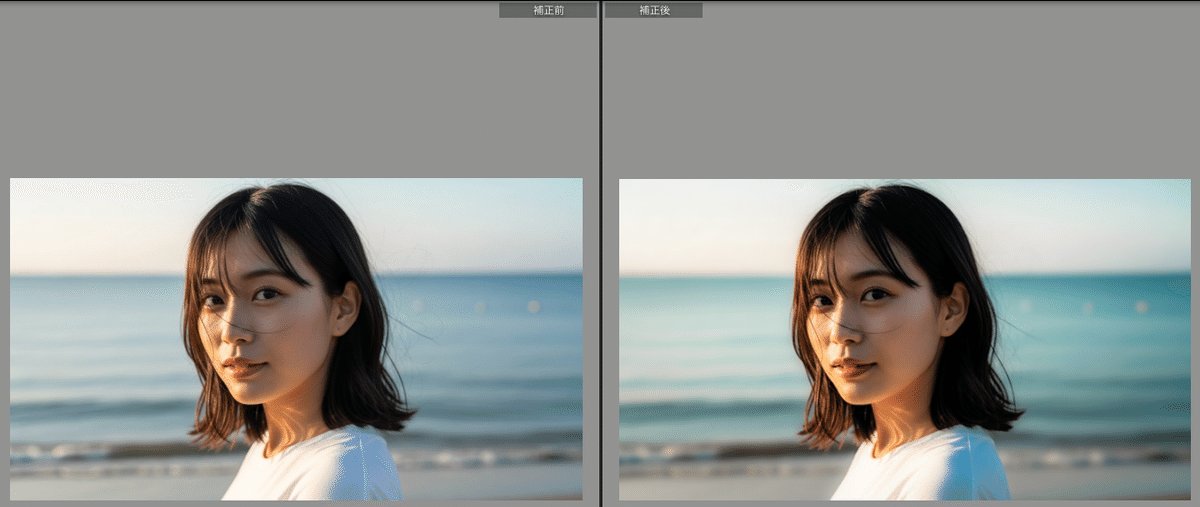
Task: Click the 補正前 label
Action: click(x=547, y=10)
